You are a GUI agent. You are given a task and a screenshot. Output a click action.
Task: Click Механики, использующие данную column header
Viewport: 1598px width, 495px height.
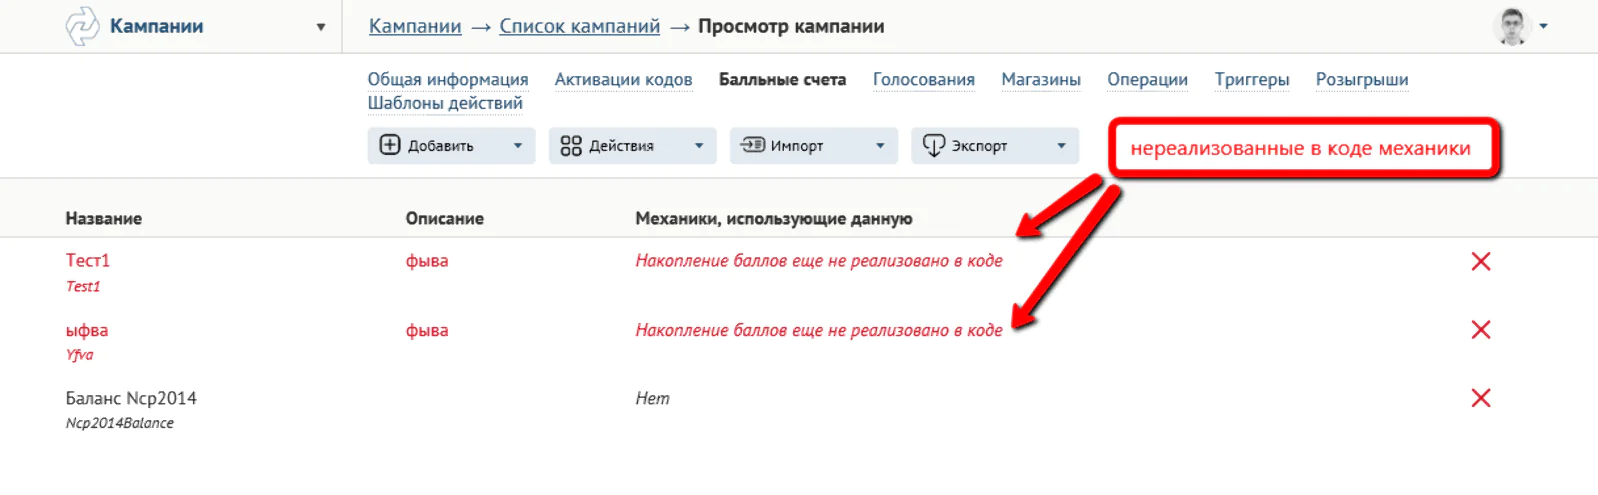(x=774, y=218)
